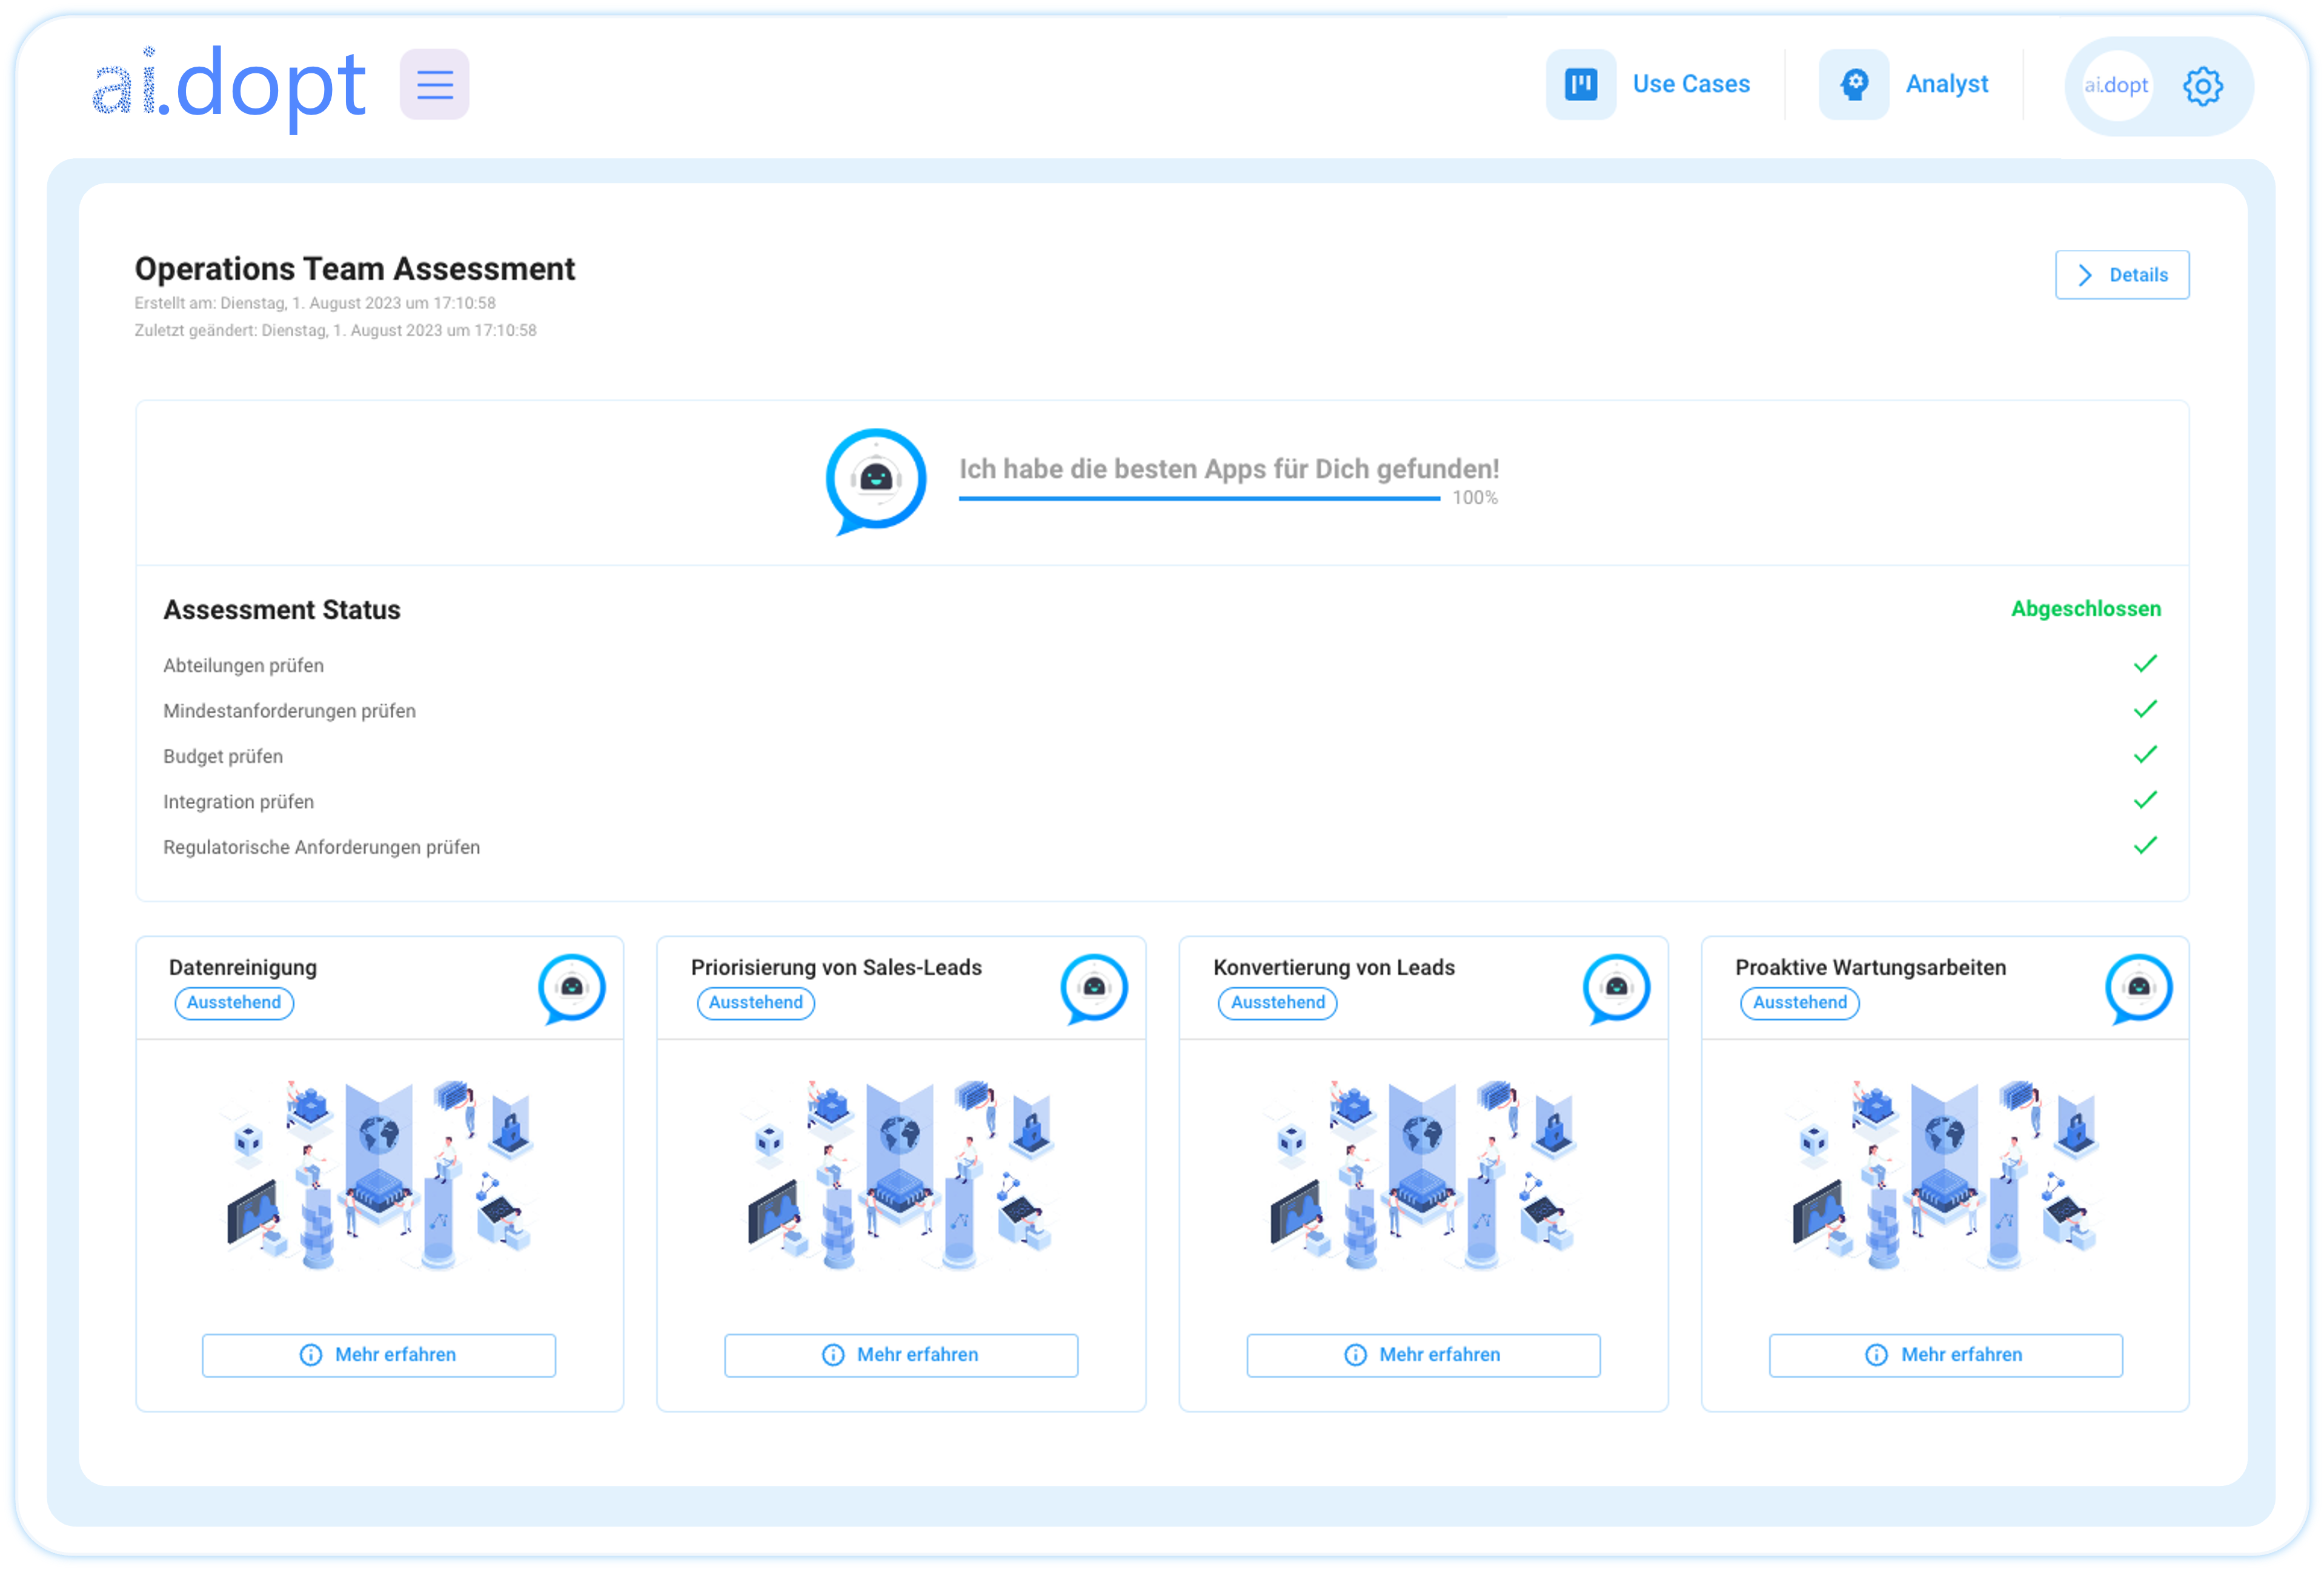Click Mehr erfahren under Konvertierung von Leads

click(1422, 1355)
